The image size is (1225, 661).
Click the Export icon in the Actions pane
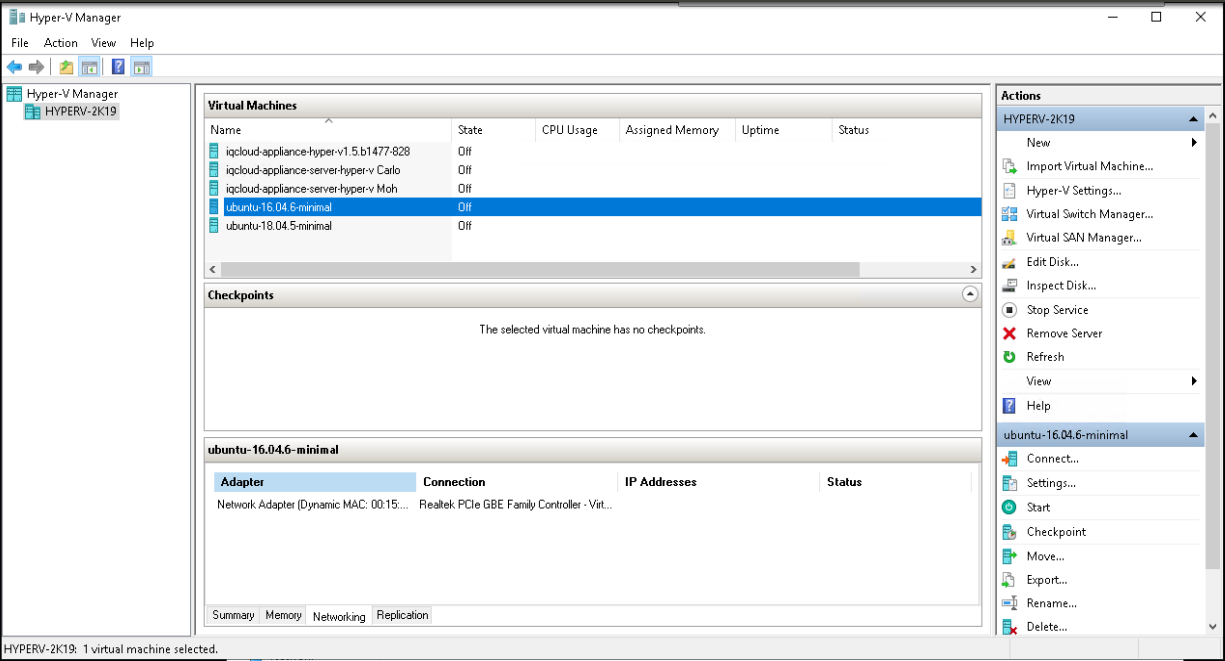pyautogui.click(x=1009, y=580)
